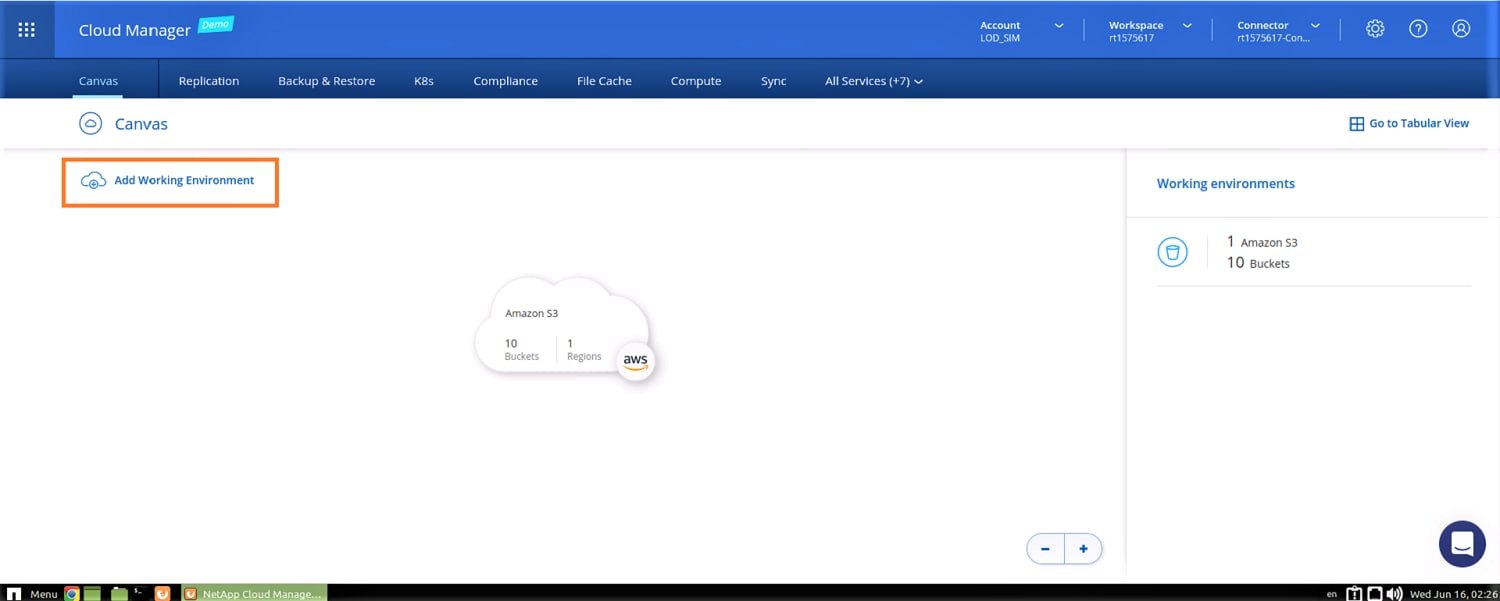Zoom in the canvas with plus button
This screenshot has width=1500, height=601.
[1083, 549]
